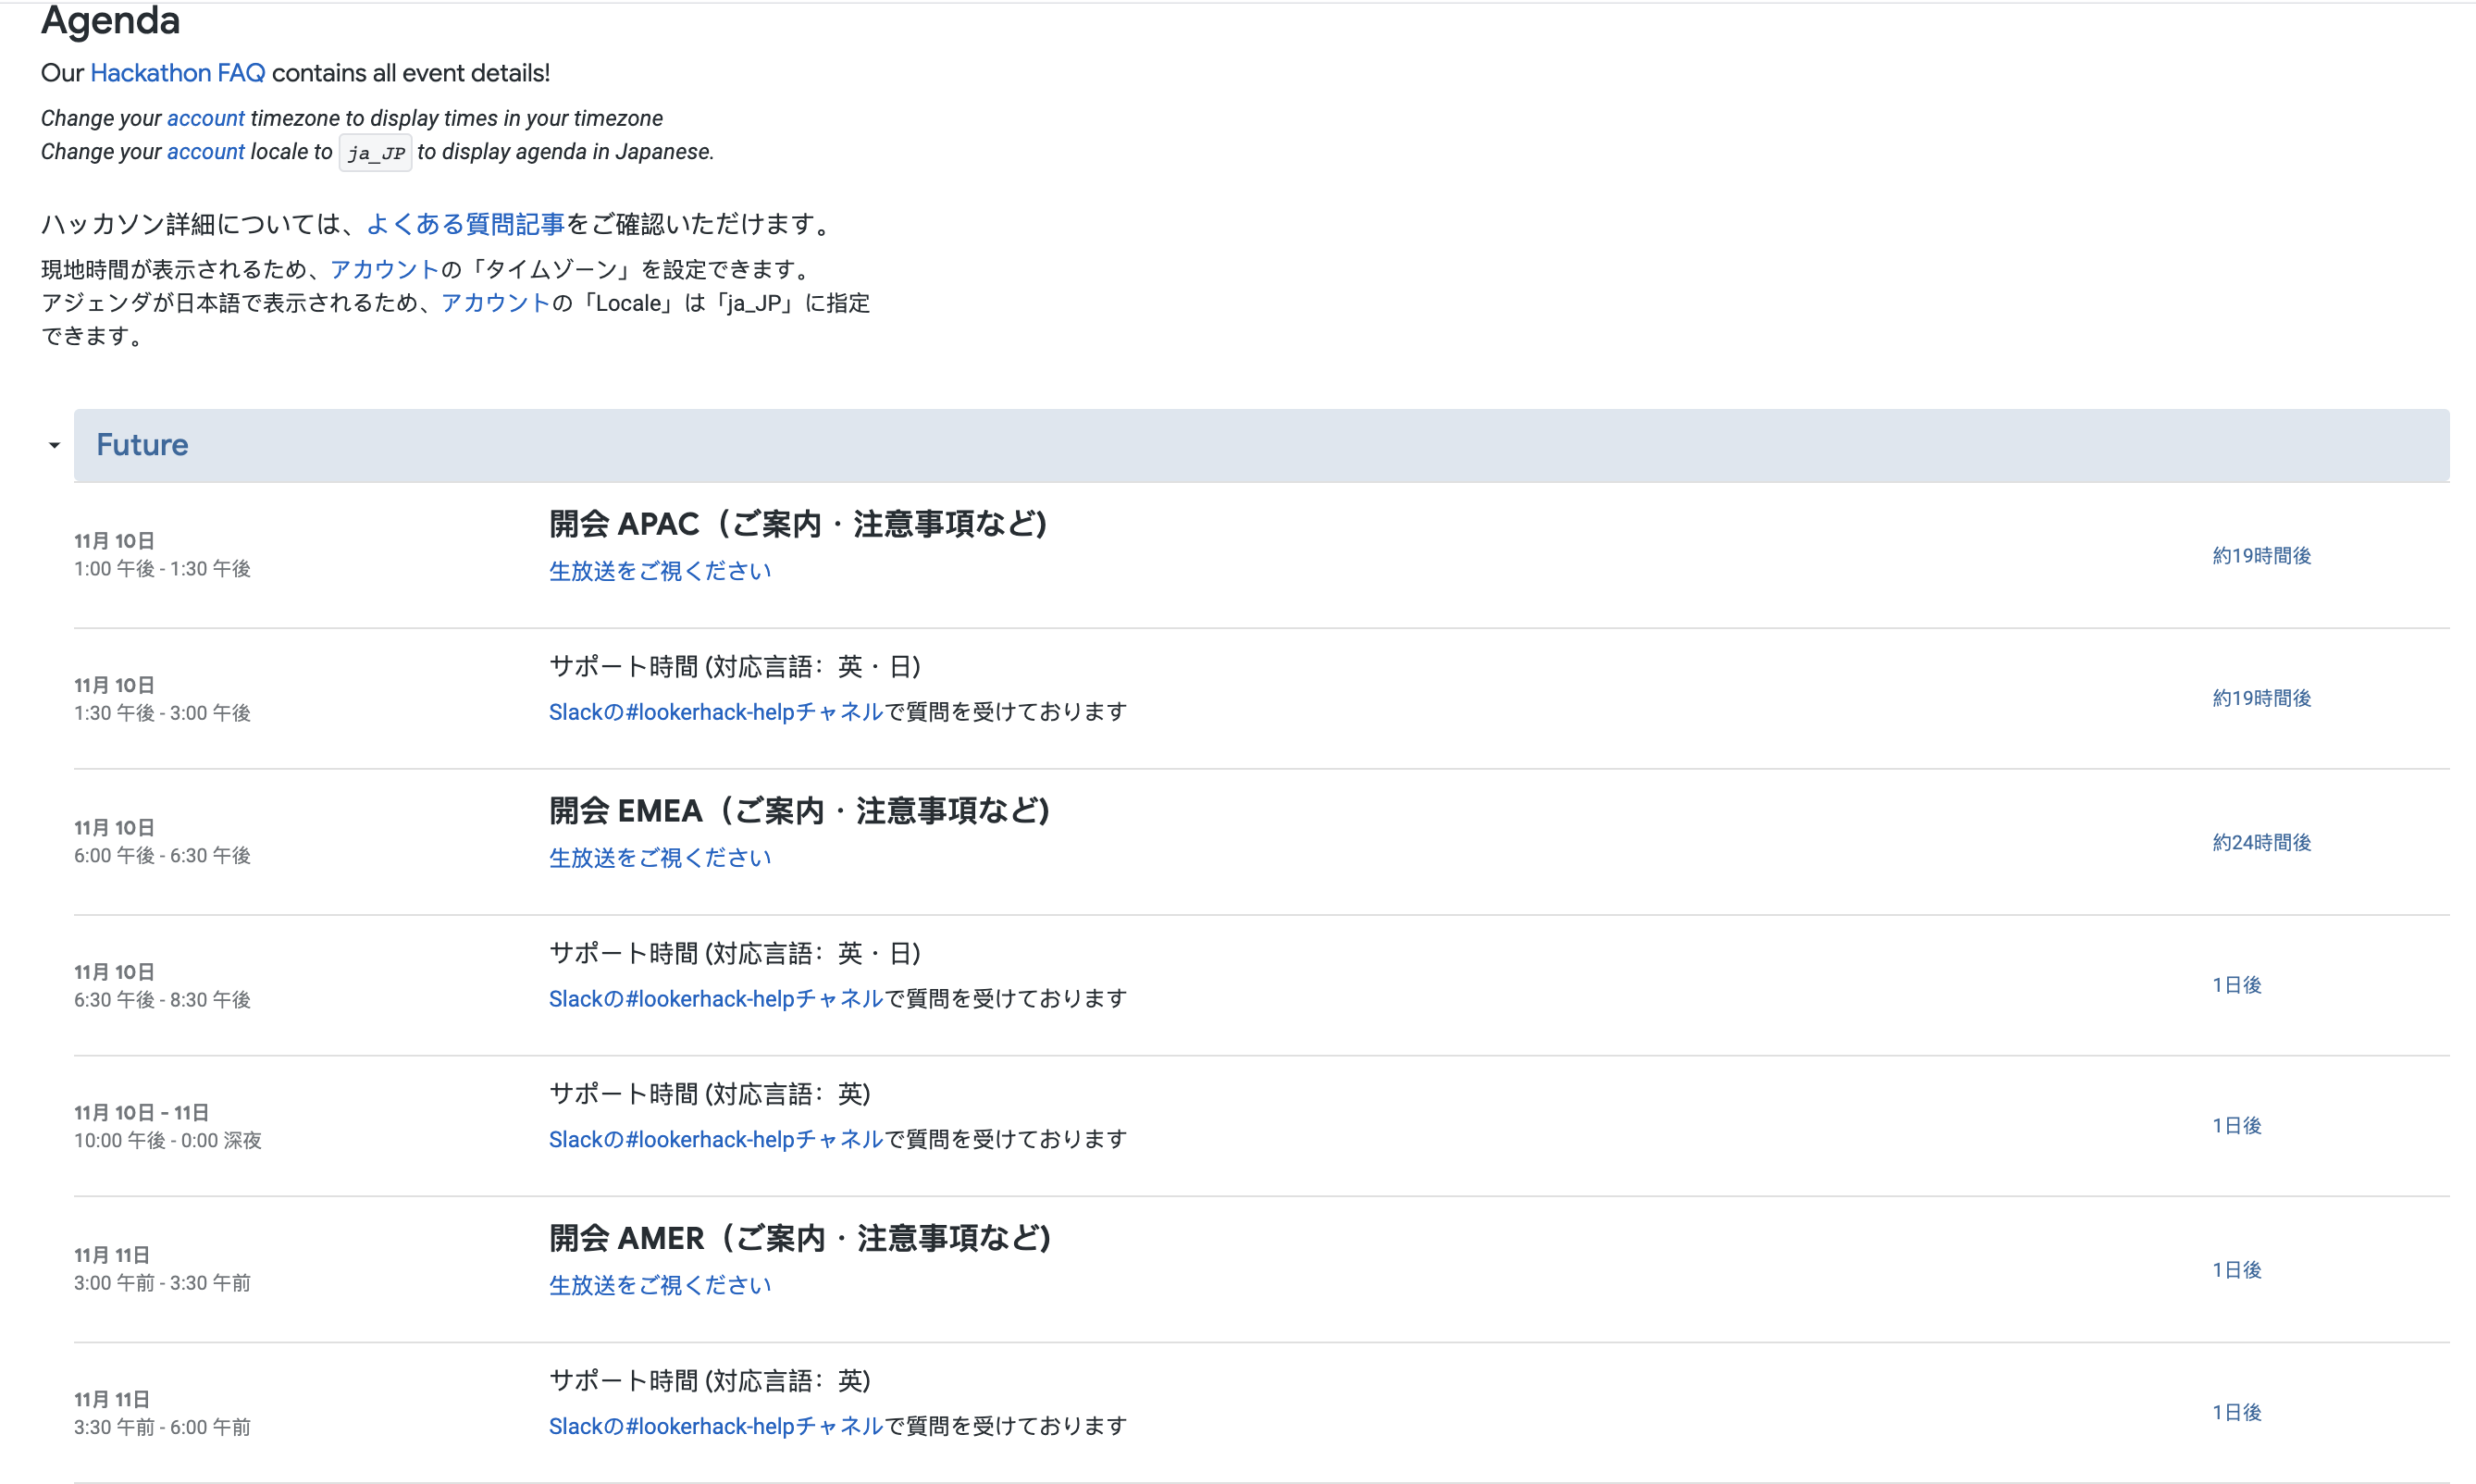Open Slack help channel link for 10:00 午後 session
The image size is (2476, 1484).
pos(715,1139)
